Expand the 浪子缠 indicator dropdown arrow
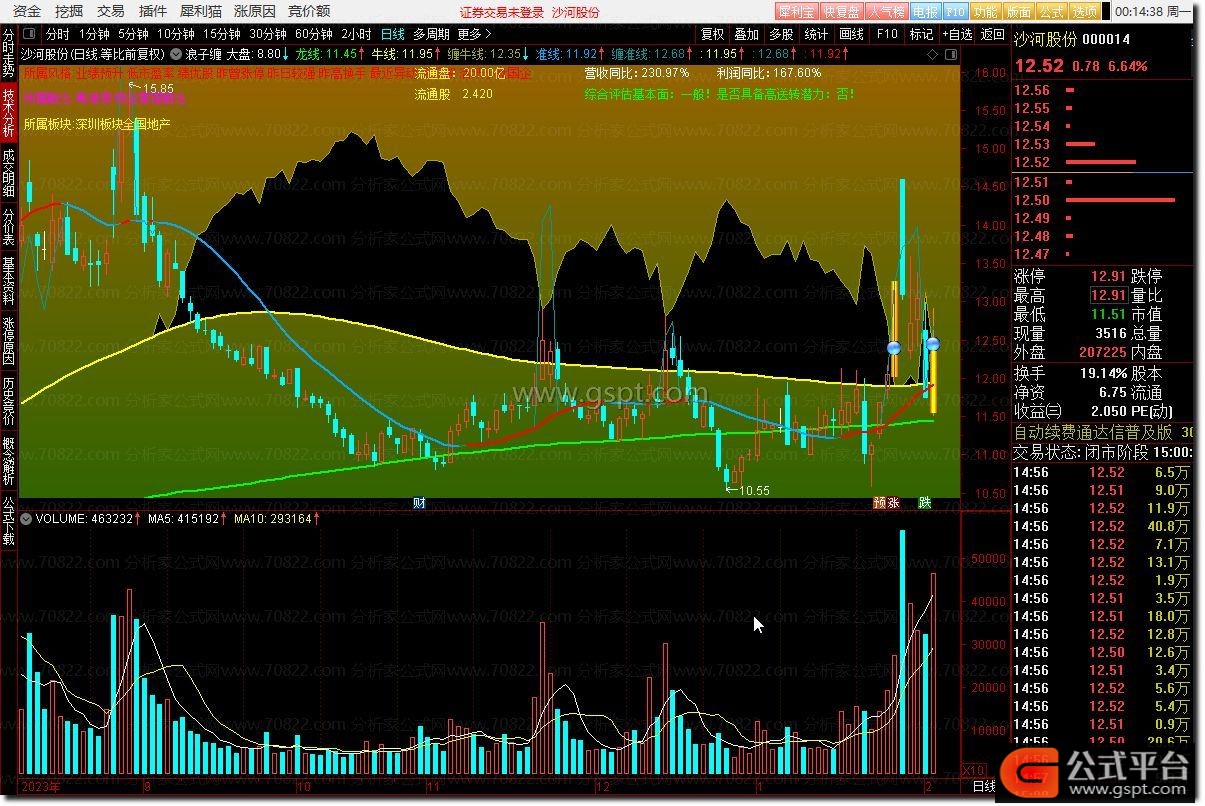This screenshot has width=1205, height=806. [177, 53]
